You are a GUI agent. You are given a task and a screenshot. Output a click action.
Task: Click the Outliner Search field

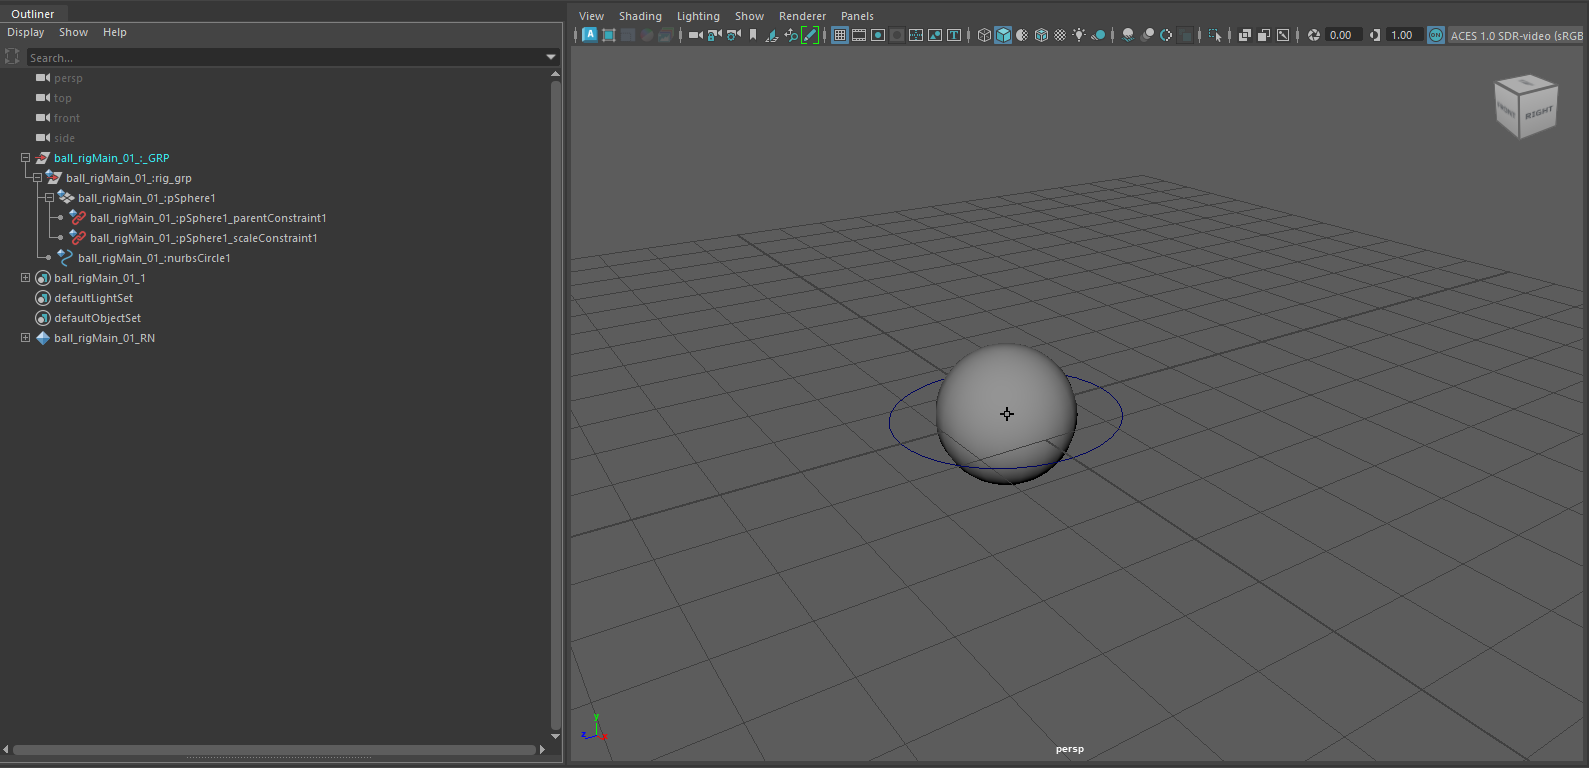pos(285,58)
